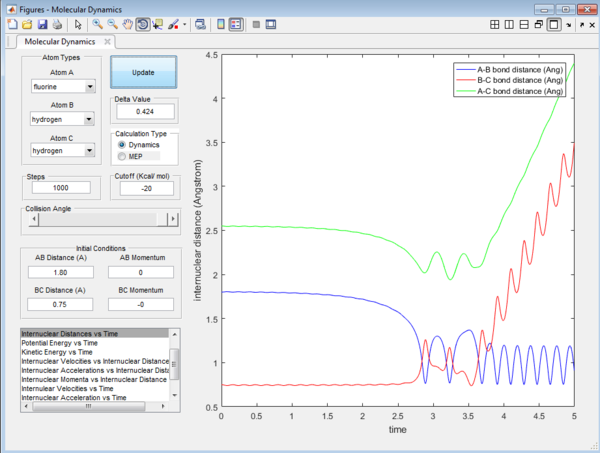Switch to the Molecular Dynamics tab
The image size is (600, 453).
click(x=62, y=41)
